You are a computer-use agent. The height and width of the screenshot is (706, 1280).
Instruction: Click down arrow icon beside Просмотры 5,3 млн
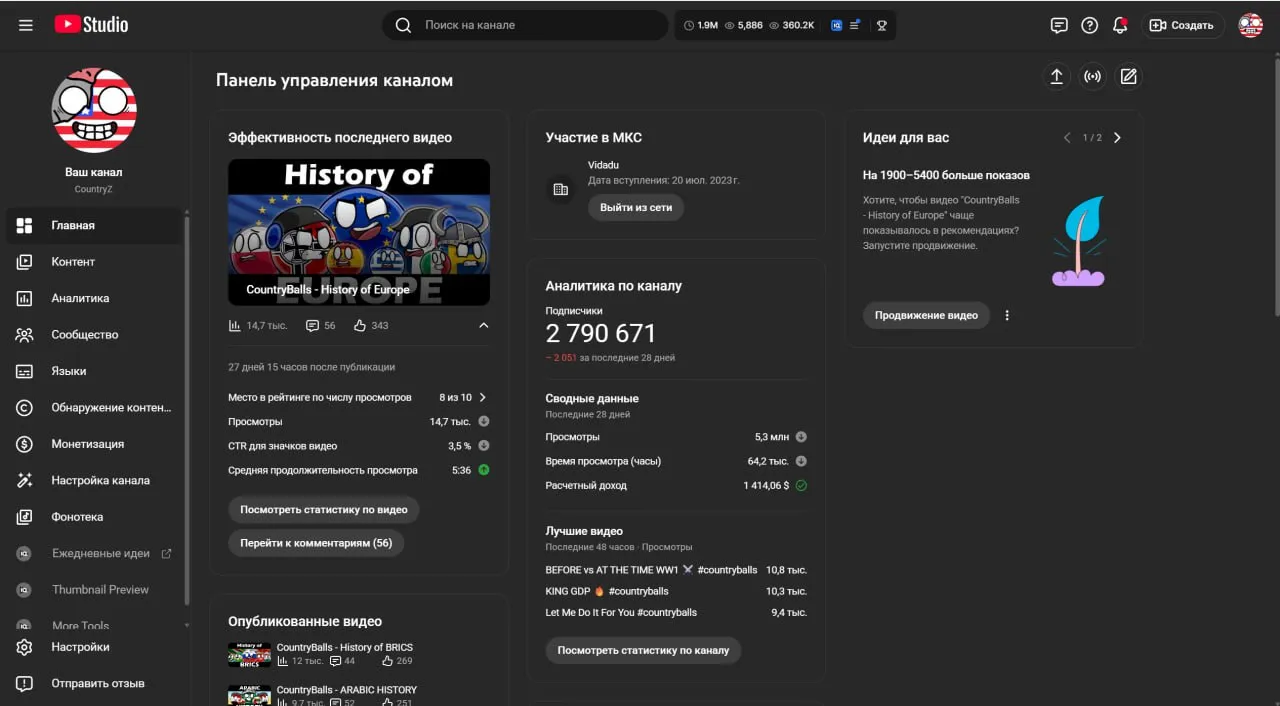click(x=801, y=437)
